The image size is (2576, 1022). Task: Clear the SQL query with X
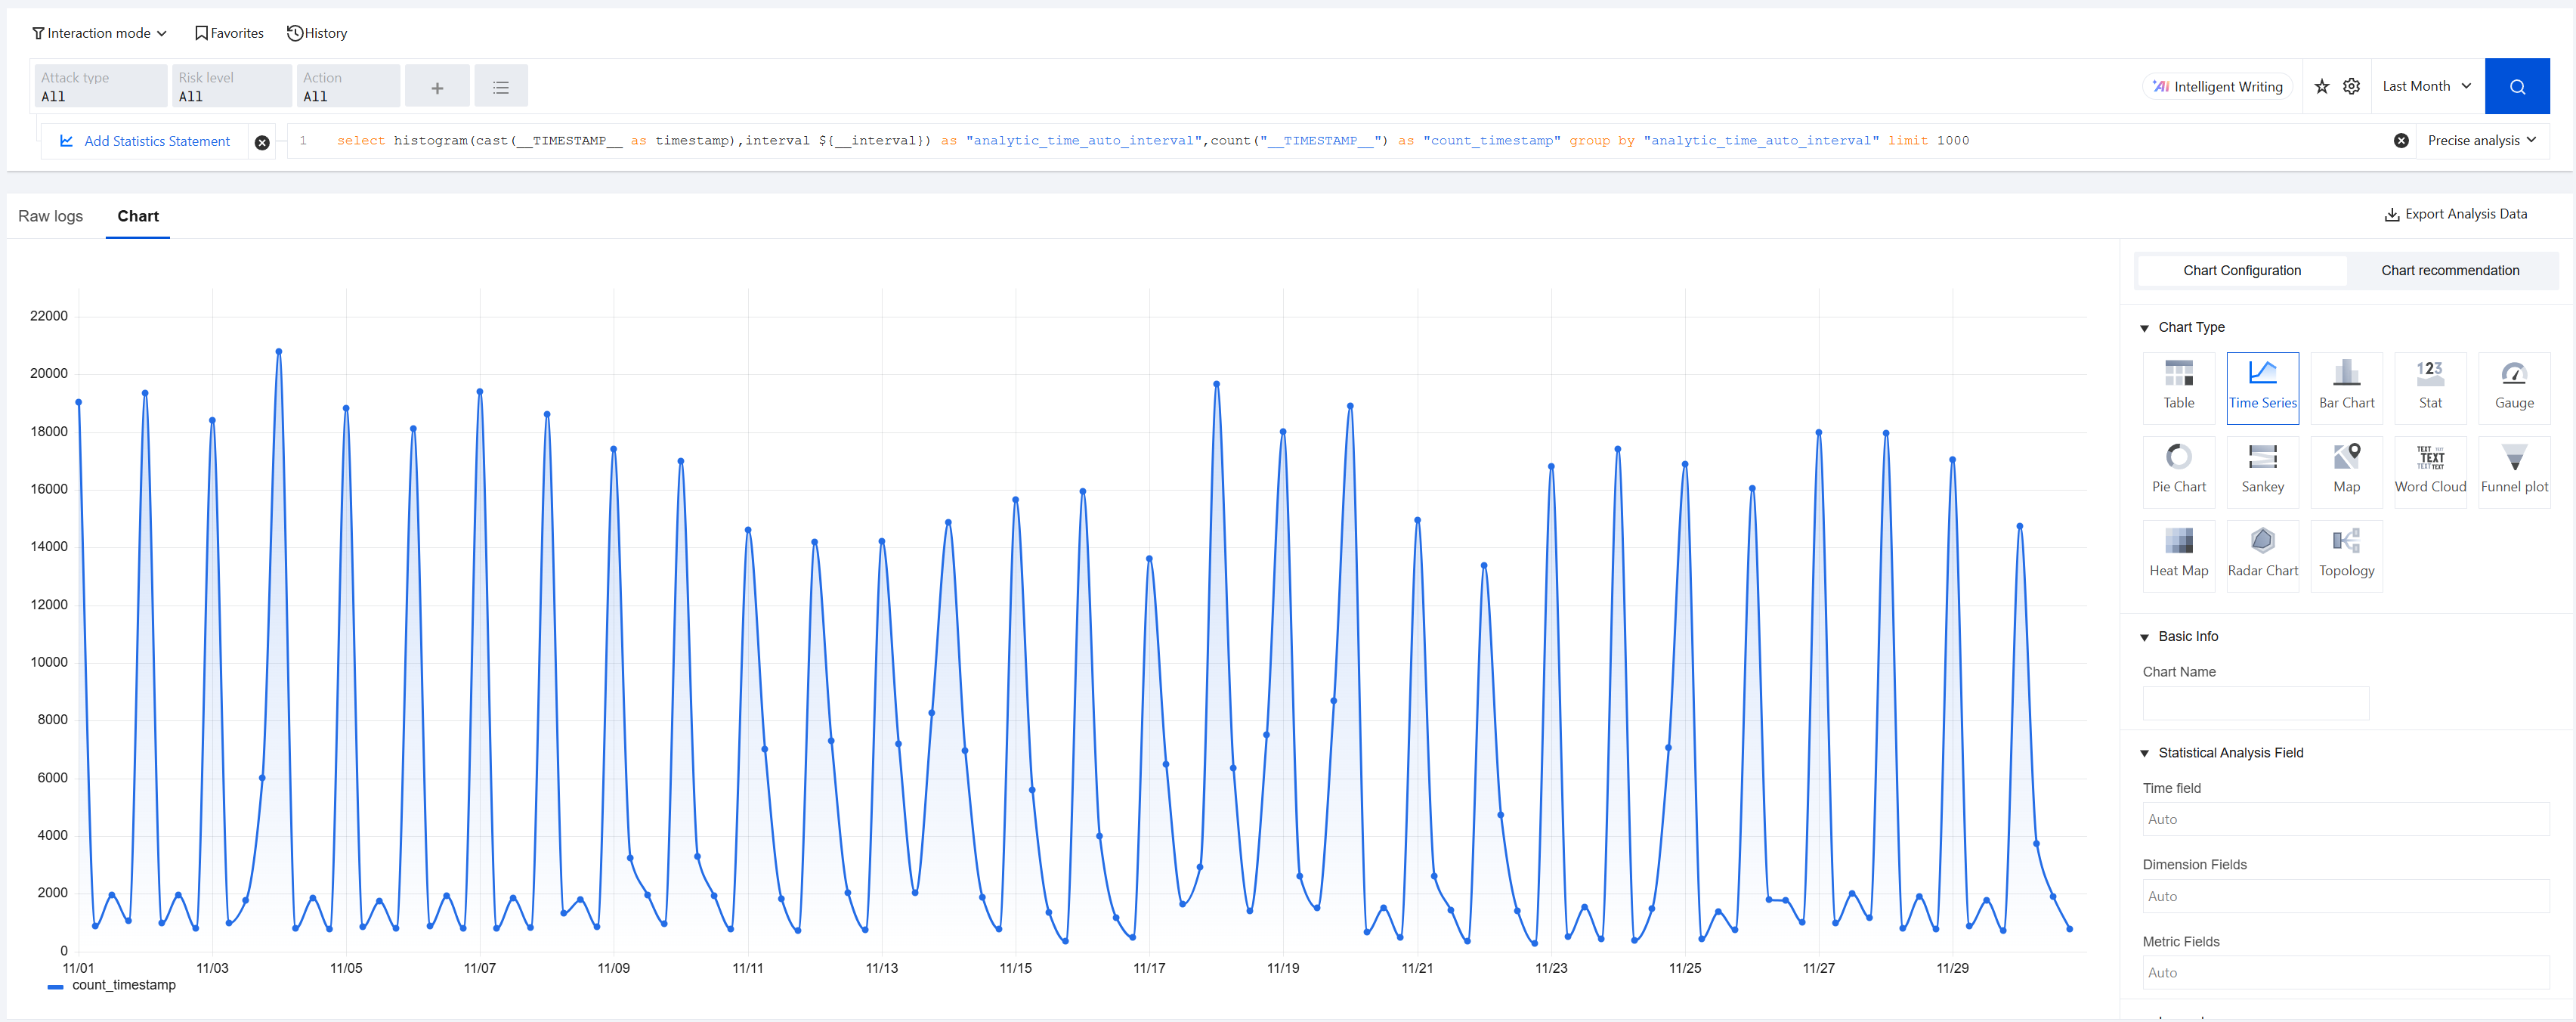pyautogui.click(x=2400, y=141)
